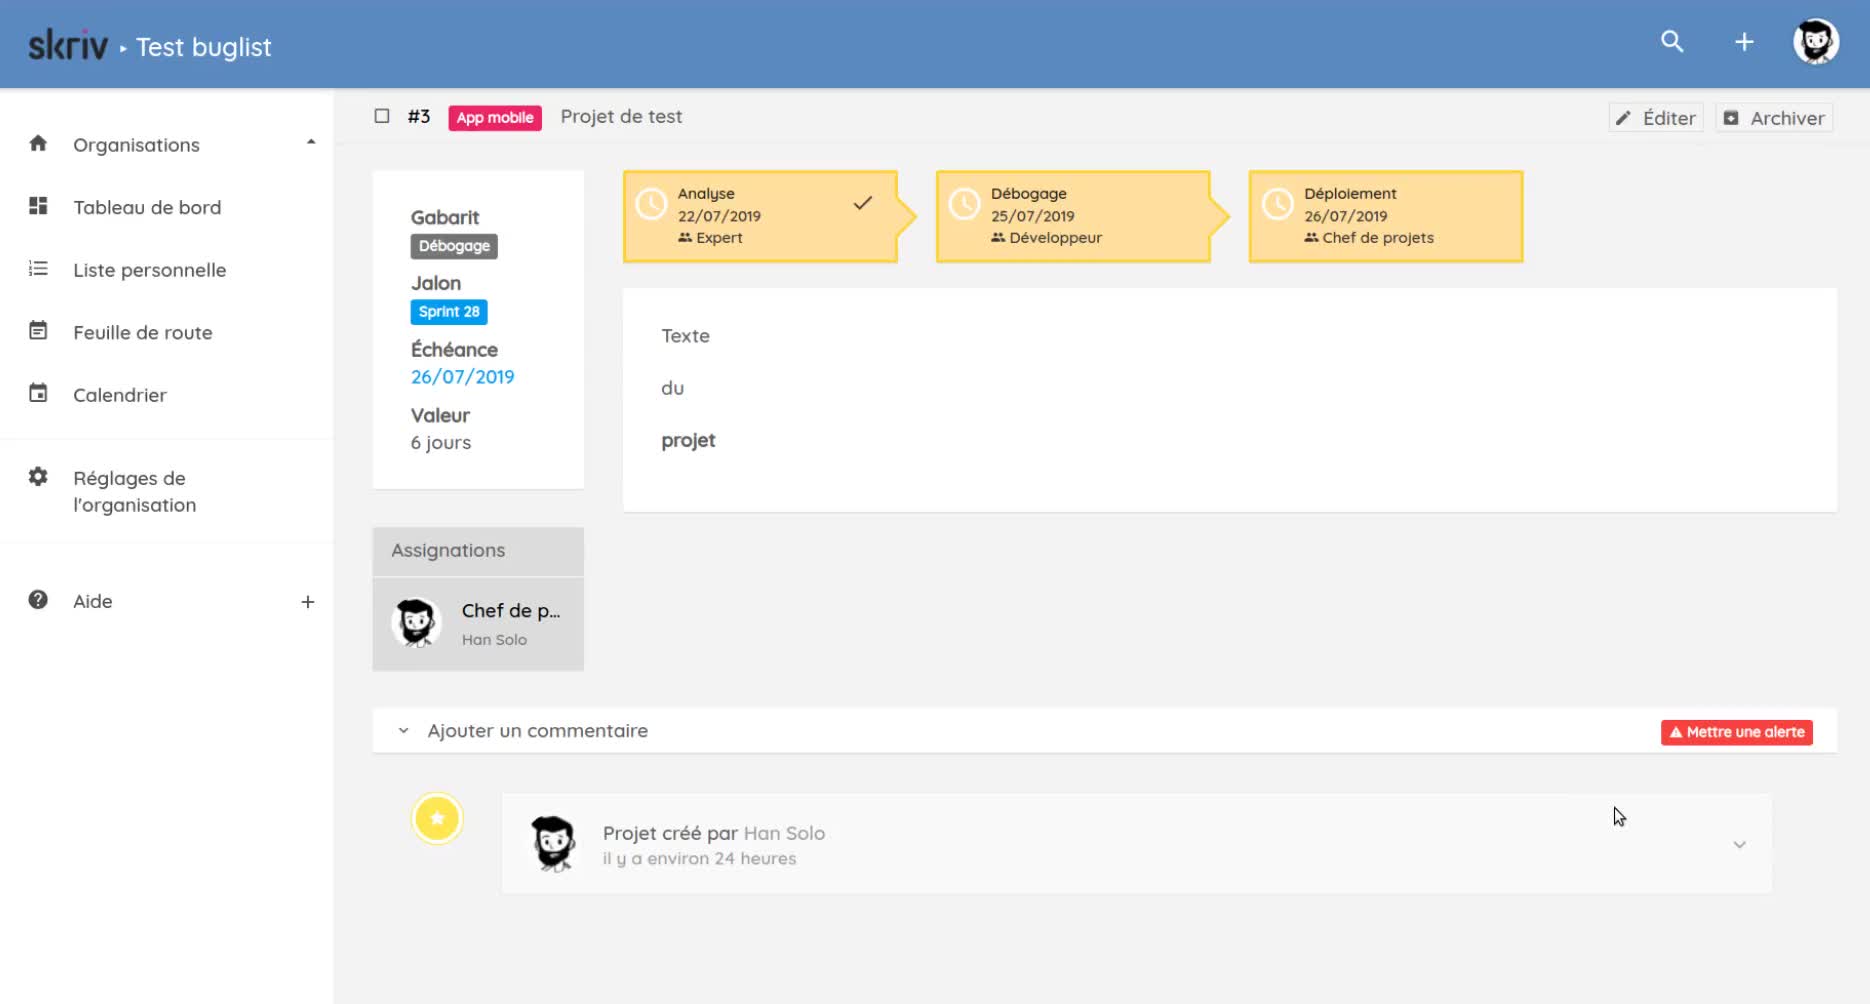Toggle the checkbox next to #3
The width and height of the screenshot is (1870, 1004).
382,116
